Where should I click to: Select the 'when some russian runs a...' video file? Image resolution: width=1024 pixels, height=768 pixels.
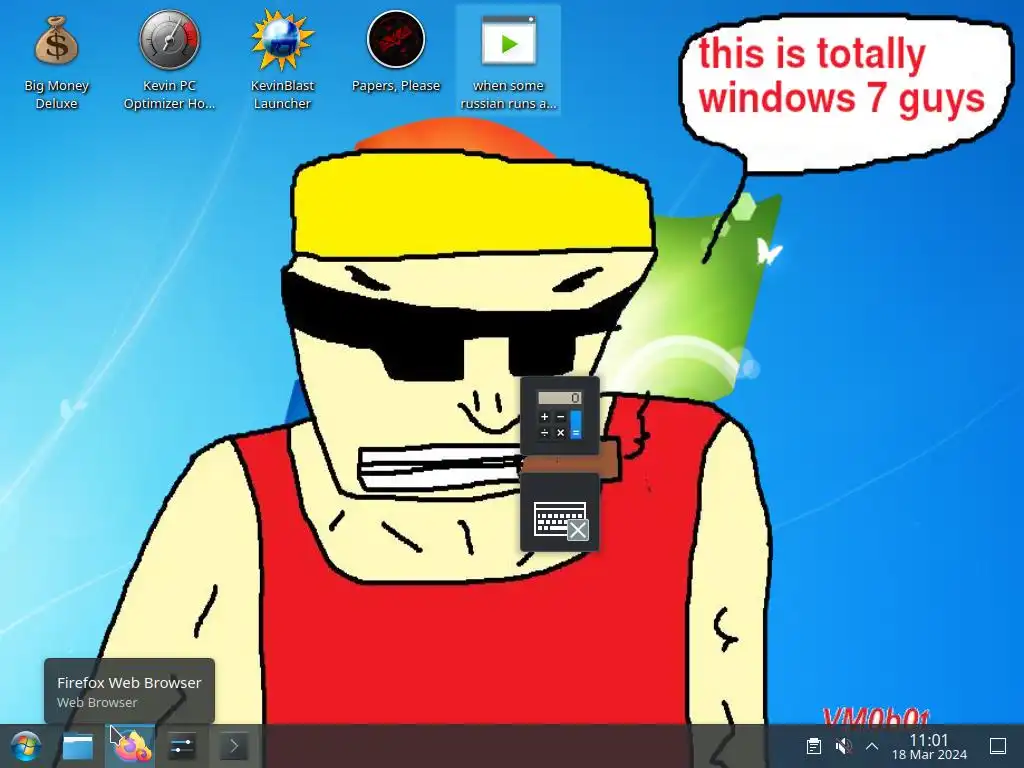click(508, 62)
